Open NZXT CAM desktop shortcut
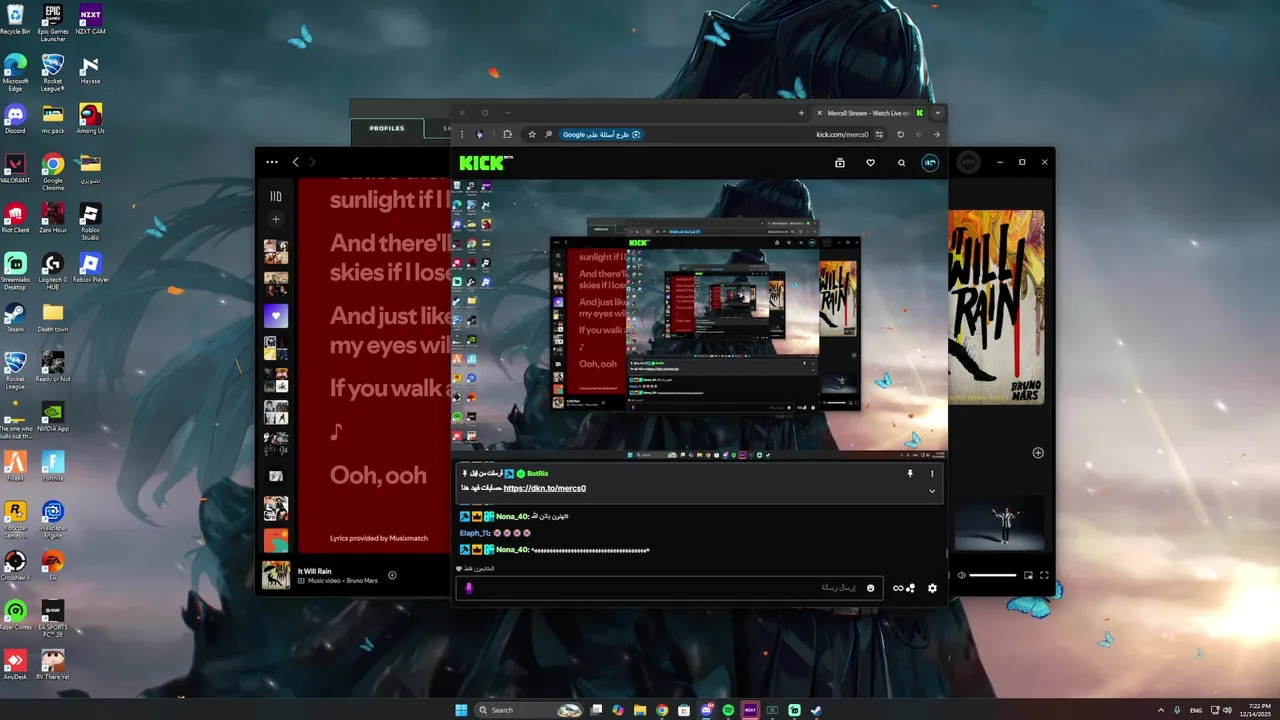The image size is (1280, 720). coord(90,19)
